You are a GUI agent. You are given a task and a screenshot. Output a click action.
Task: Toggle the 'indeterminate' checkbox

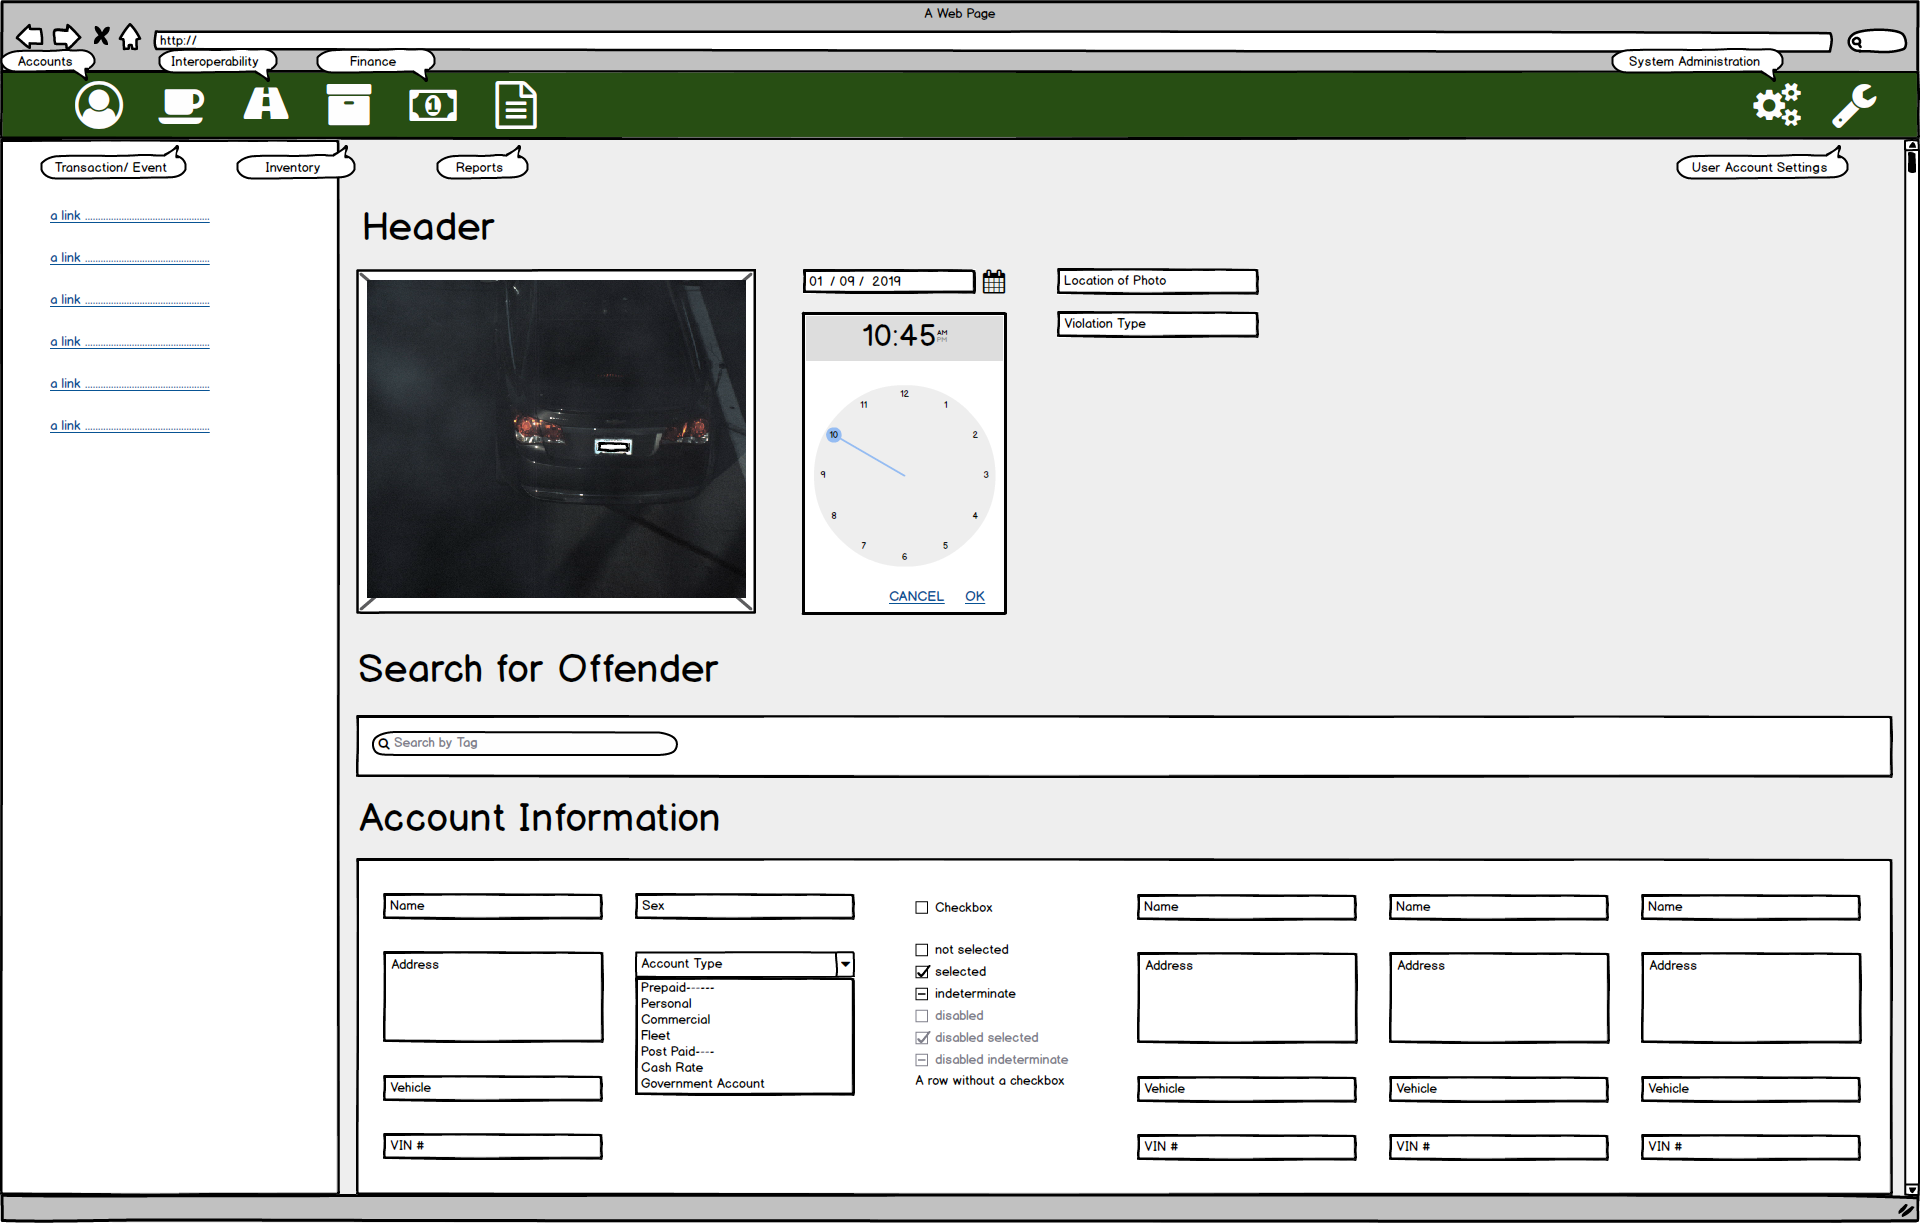[x=922, y=994]
